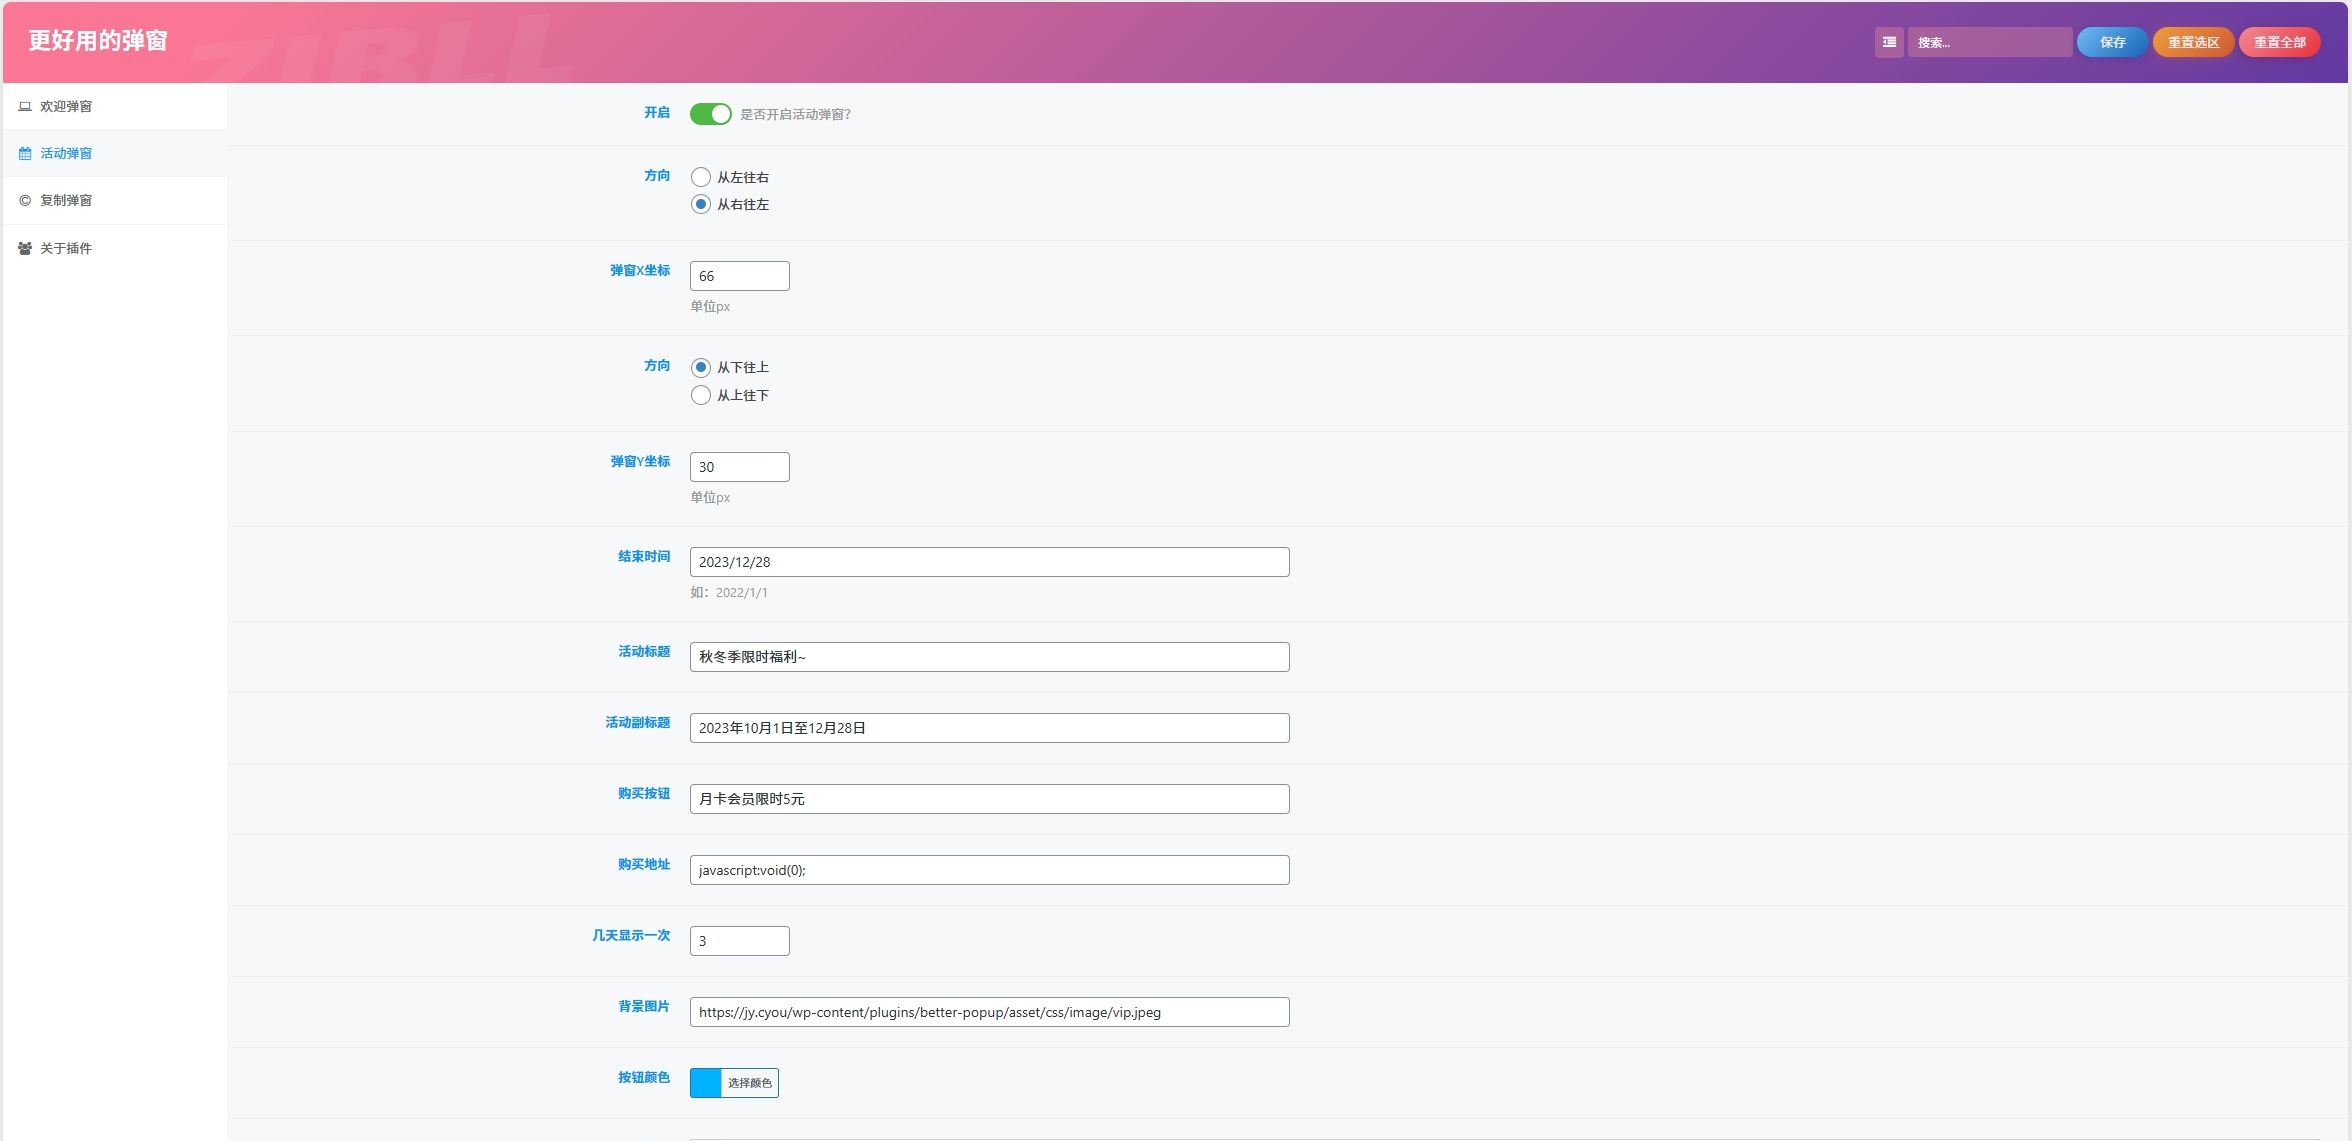Click the blue 按钮颜色 swatch
This screenshot has width=2352, height=1141.
tap(706, 1083)
